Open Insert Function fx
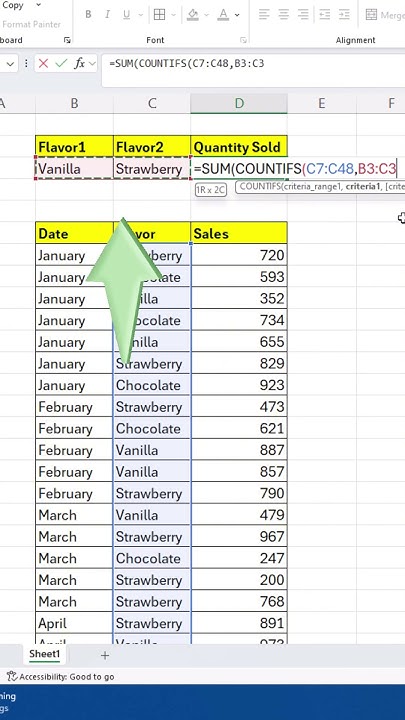 tap(79, 63)
